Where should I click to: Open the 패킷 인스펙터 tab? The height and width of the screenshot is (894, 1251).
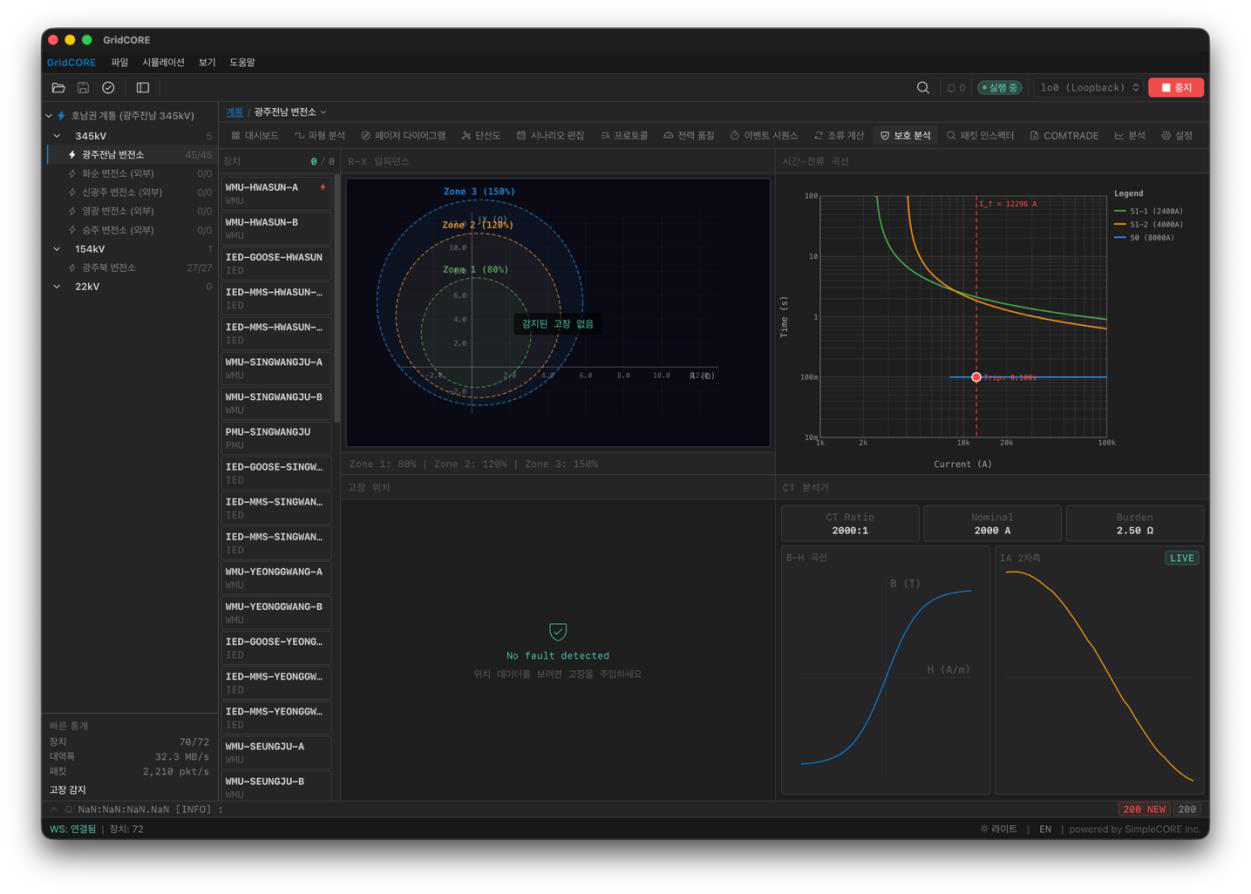point(980,135)
